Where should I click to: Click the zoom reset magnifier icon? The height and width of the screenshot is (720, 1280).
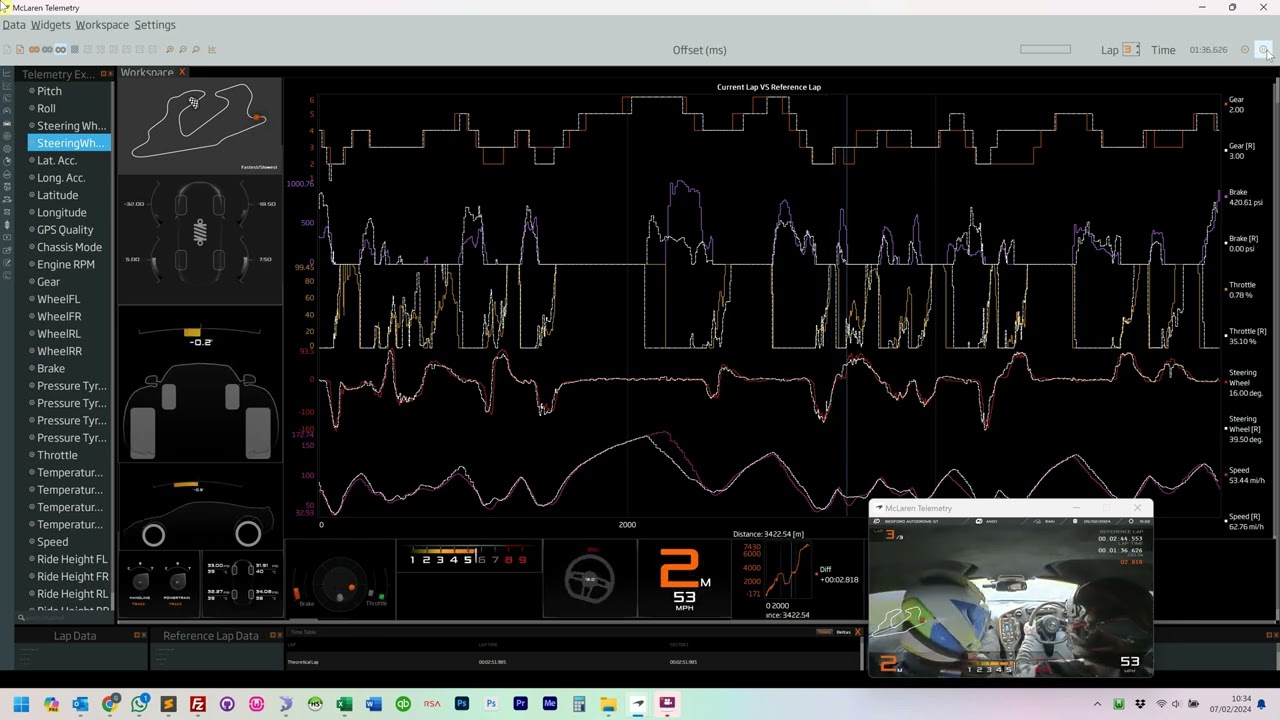pos(196,49)
